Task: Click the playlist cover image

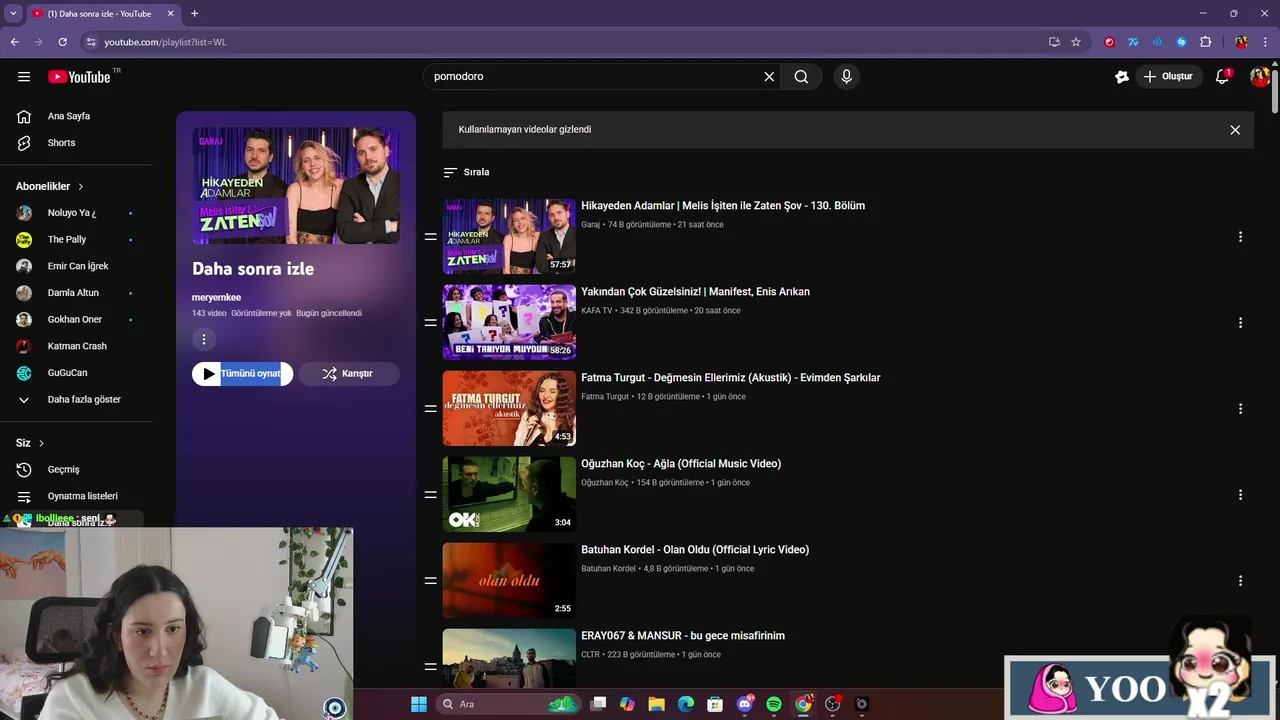Action: tap(296, 185)
